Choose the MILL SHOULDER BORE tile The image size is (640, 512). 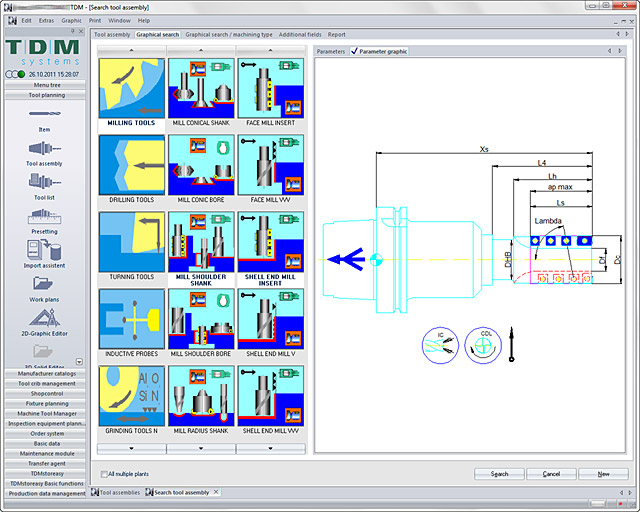coord(201,318)
